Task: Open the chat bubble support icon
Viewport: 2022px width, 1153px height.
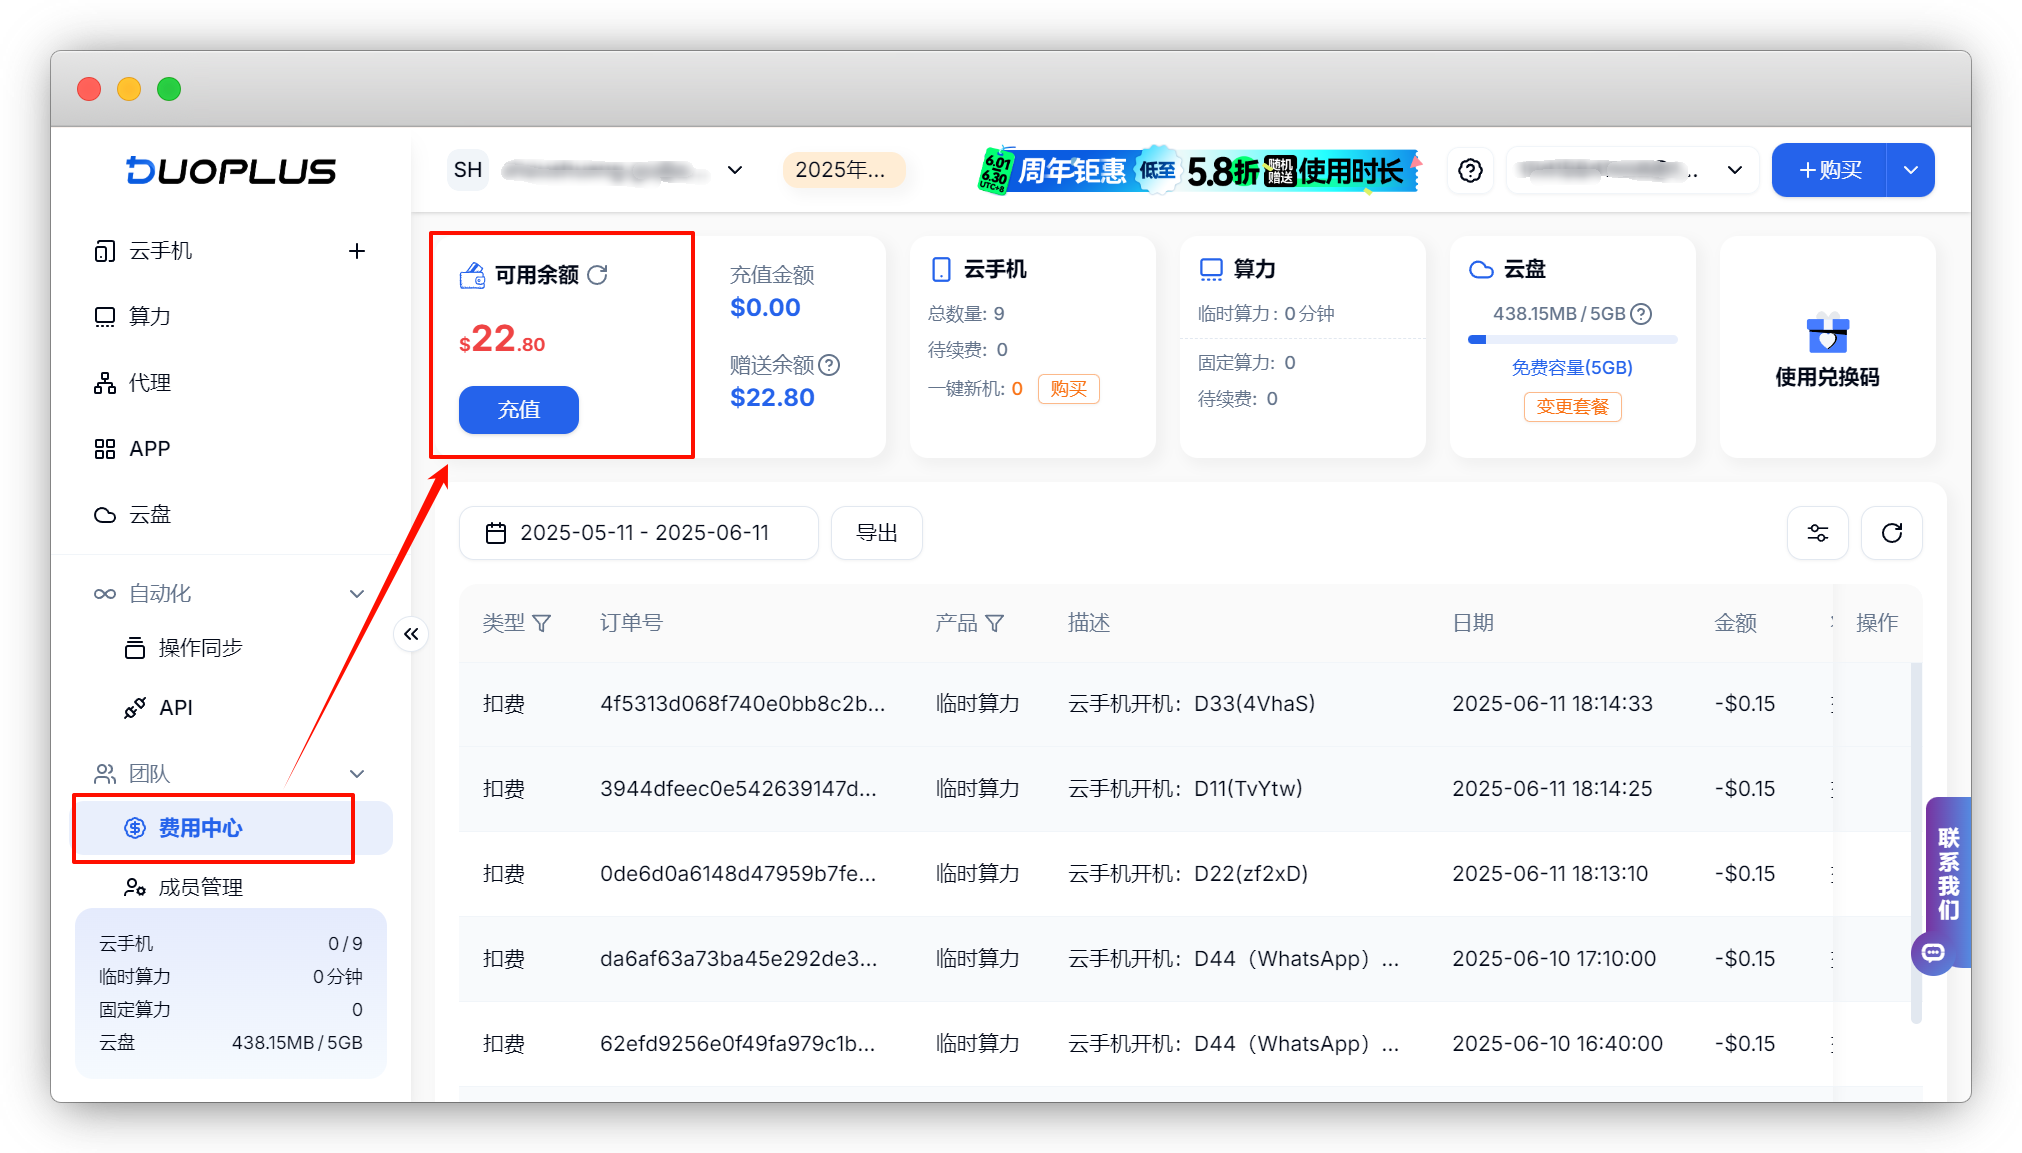Action: point(1933,952)
